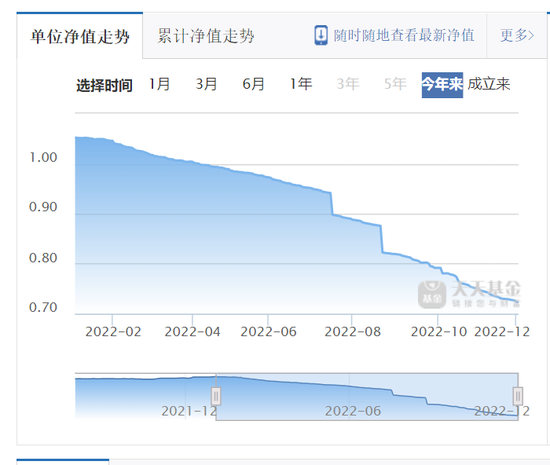Viewport: 550px width, 465px height.
Task: Click right range handle in navigator
Action: pos(518,396)
